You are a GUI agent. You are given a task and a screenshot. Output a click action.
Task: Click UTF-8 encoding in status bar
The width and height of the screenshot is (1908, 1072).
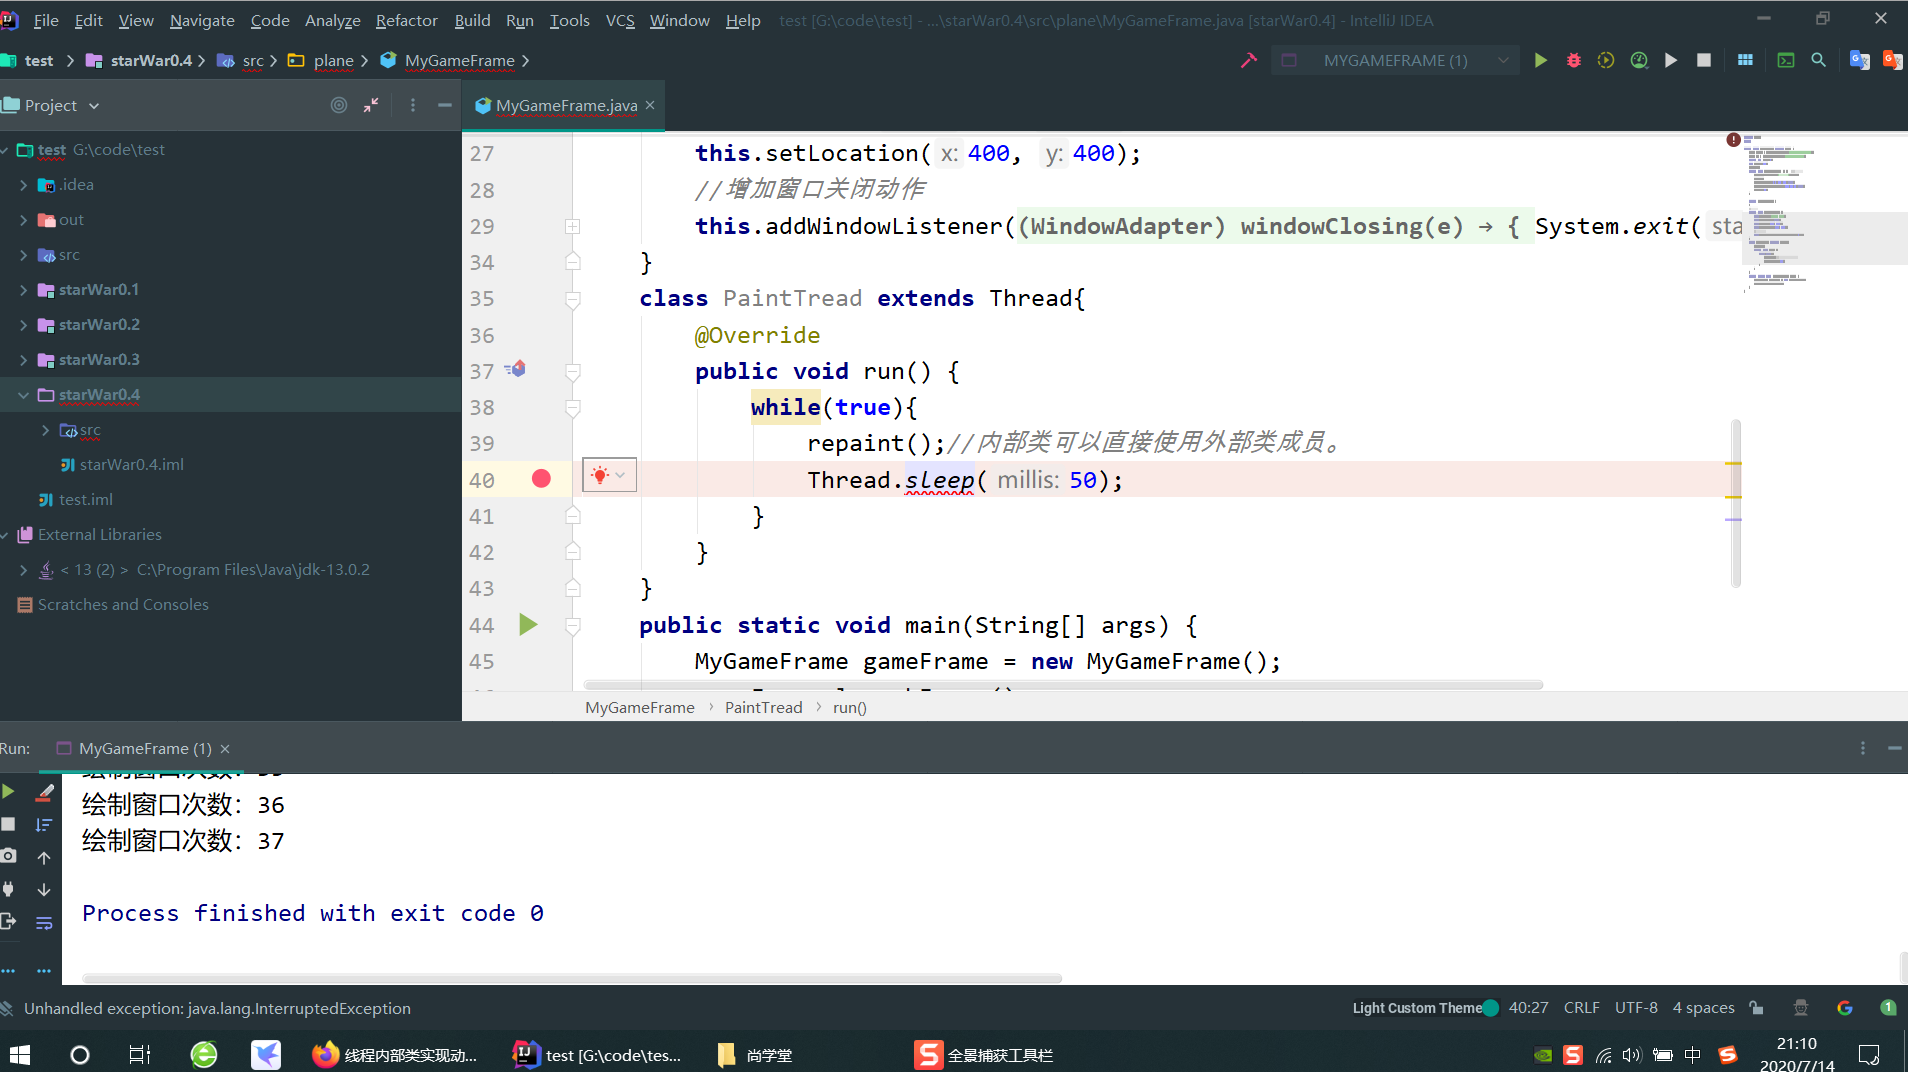tap(1636, 1008)
